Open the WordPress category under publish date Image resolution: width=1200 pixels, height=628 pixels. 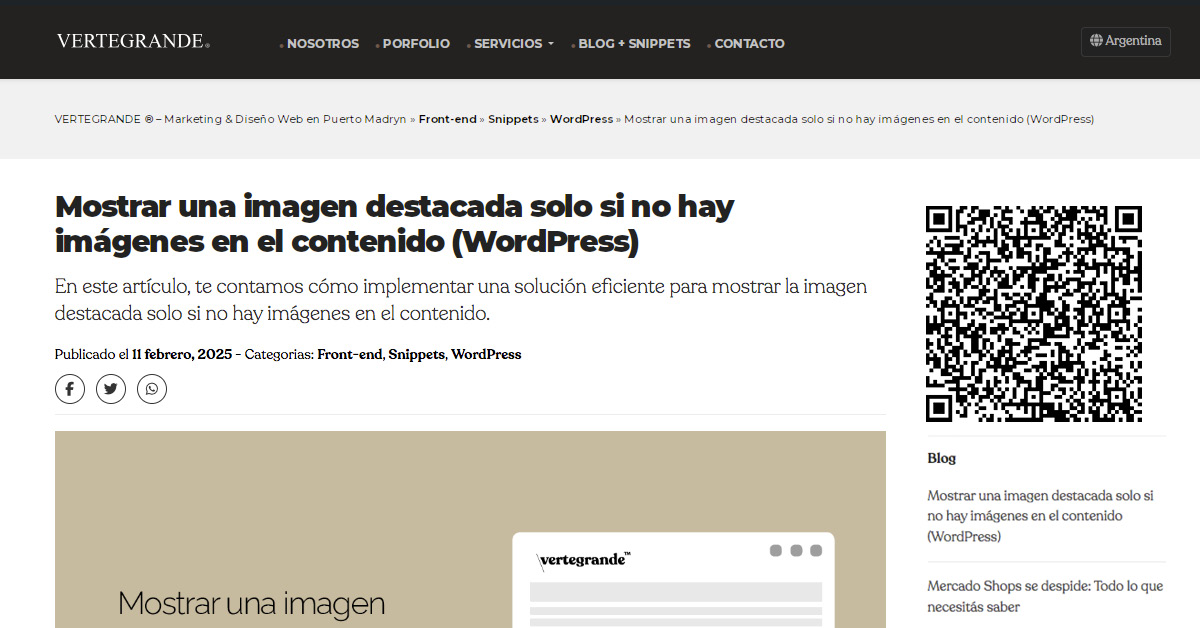click(486, 354)
